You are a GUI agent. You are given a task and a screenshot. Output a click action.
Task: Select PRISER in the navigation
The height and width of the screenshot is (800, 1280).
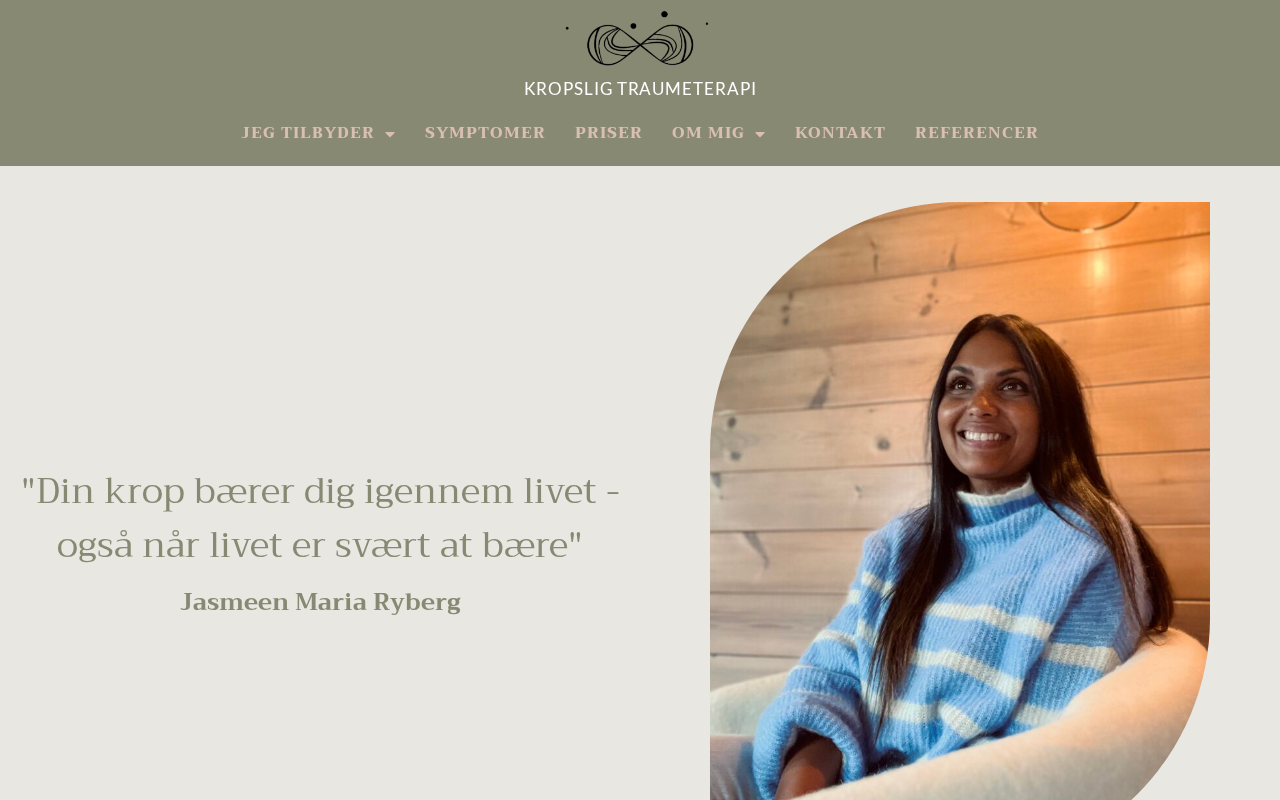(609, 133)
